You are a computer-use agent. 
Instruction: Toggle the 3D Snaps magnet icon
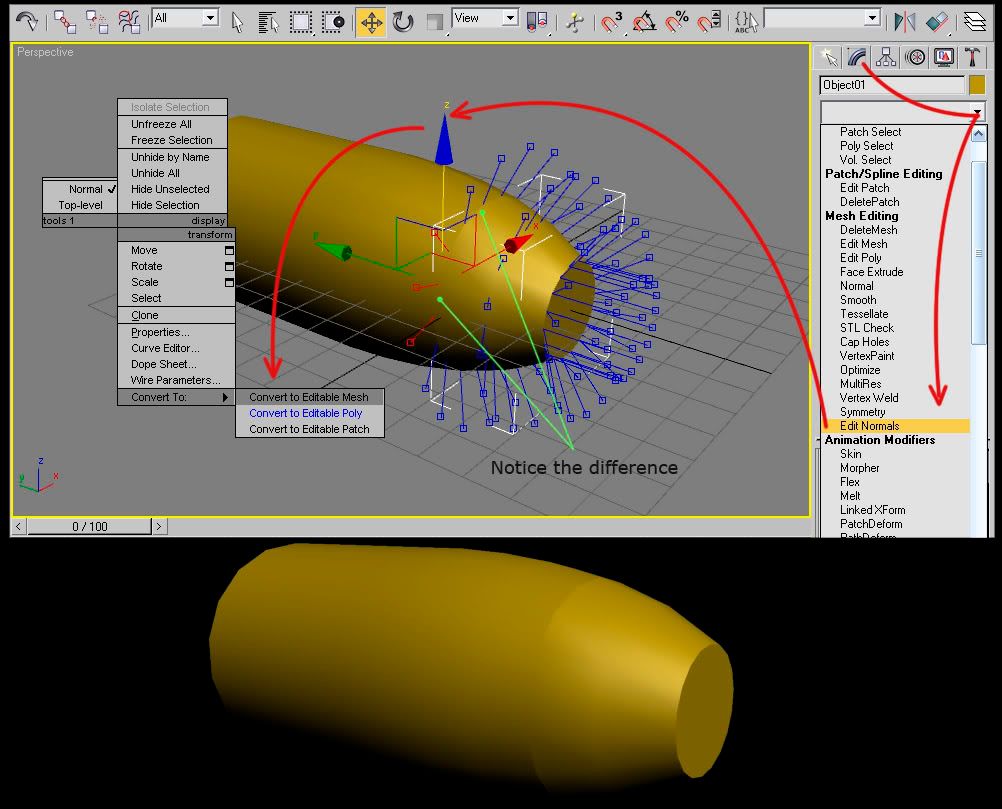pos(612,21)
